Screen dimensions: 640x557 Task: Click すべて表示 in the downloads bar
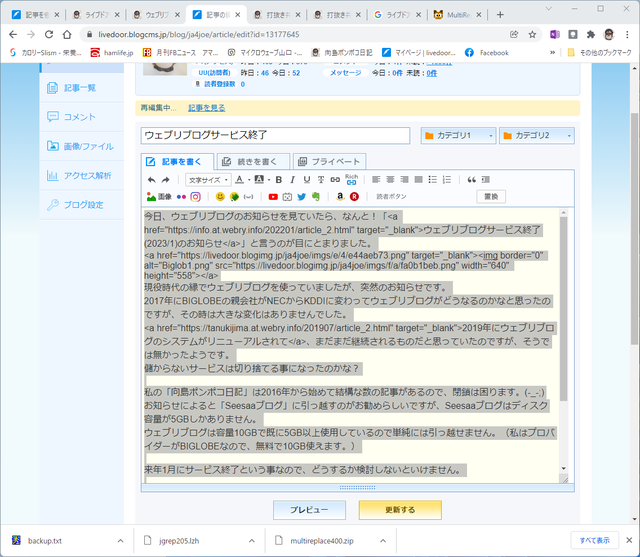pos(594,540)
